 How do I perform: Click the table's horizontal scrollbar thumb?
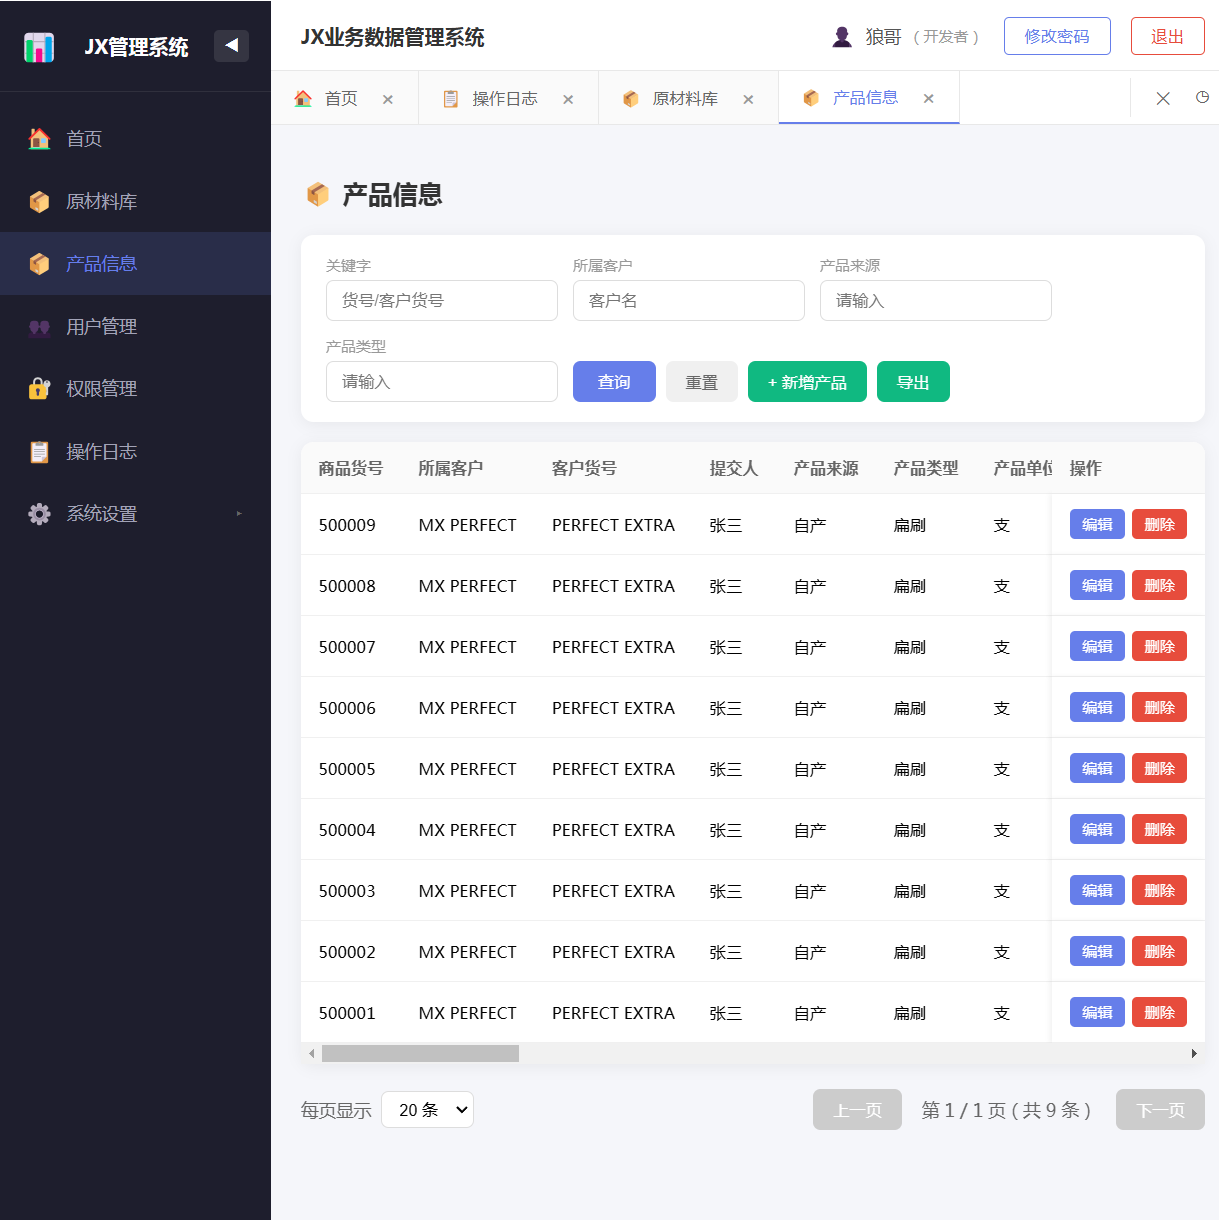420,1053
